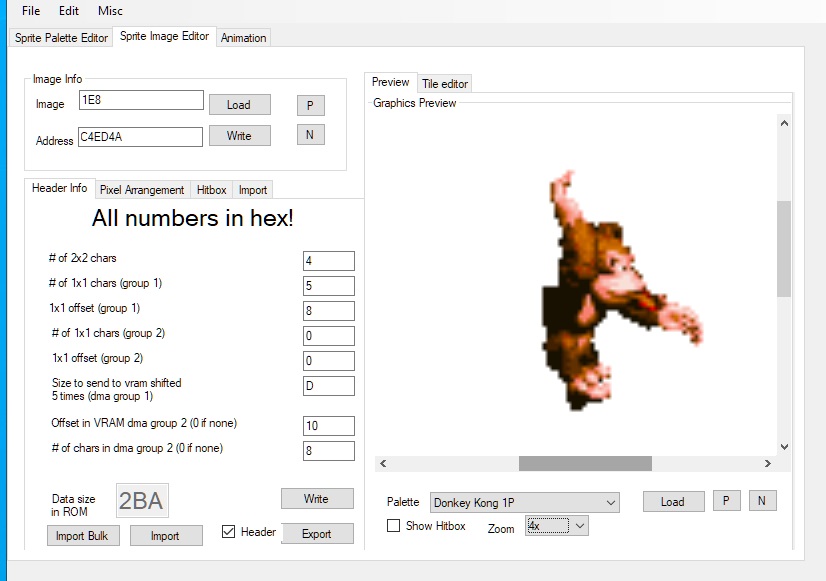Click the preview left scroll arrow
This screenshot has height=581, width=826.
[384, 464]
